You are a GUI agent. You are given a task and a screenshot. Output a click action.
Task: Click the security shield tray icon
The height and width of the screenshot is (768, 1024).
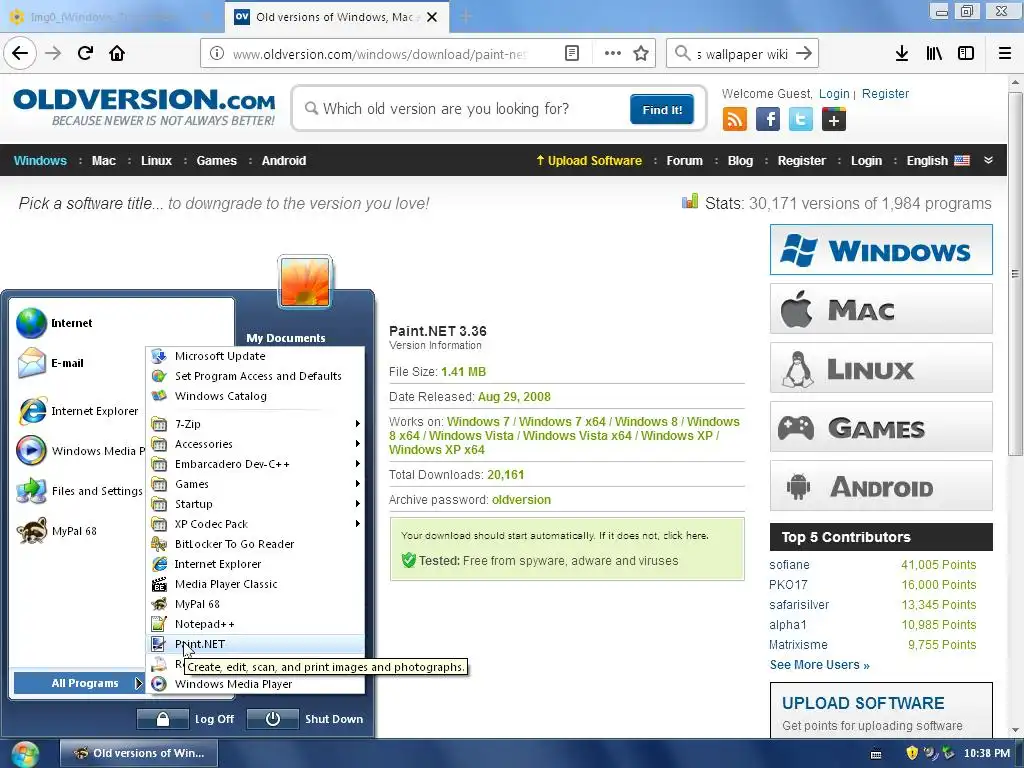[912, 753]
